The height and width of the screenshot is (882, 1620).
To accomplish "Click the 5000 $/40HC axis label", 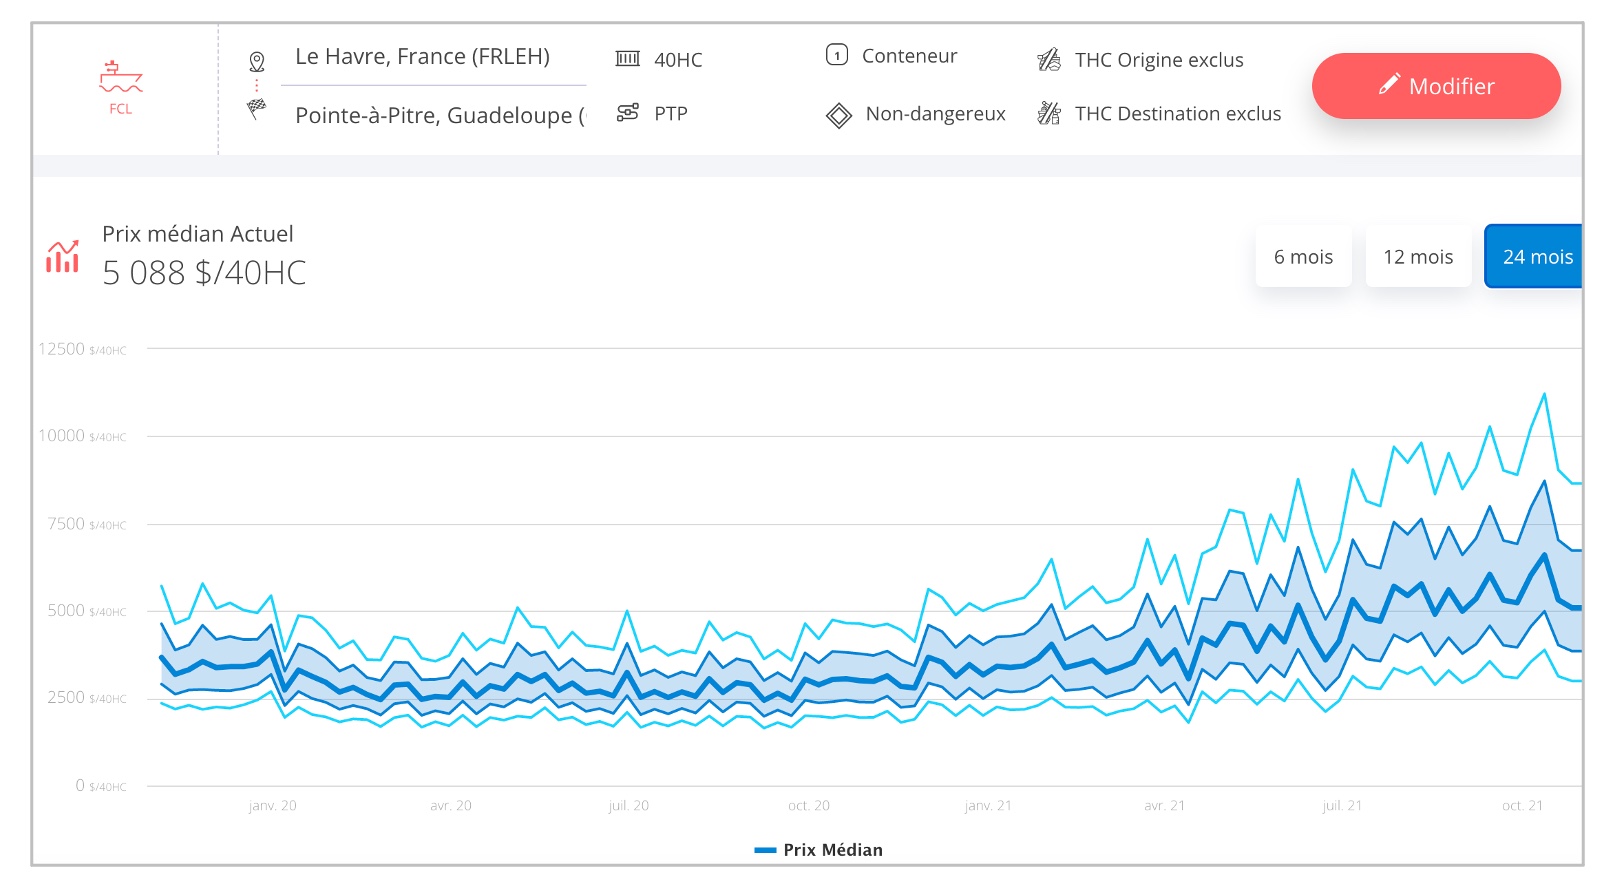I will click(87, 611).
